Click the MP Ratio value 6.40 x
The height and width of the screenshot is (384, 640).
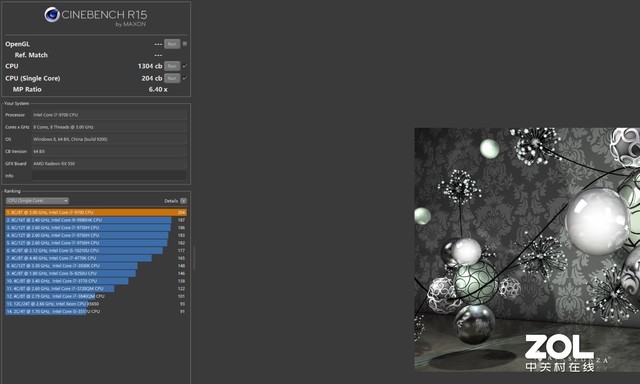(158, 89)
